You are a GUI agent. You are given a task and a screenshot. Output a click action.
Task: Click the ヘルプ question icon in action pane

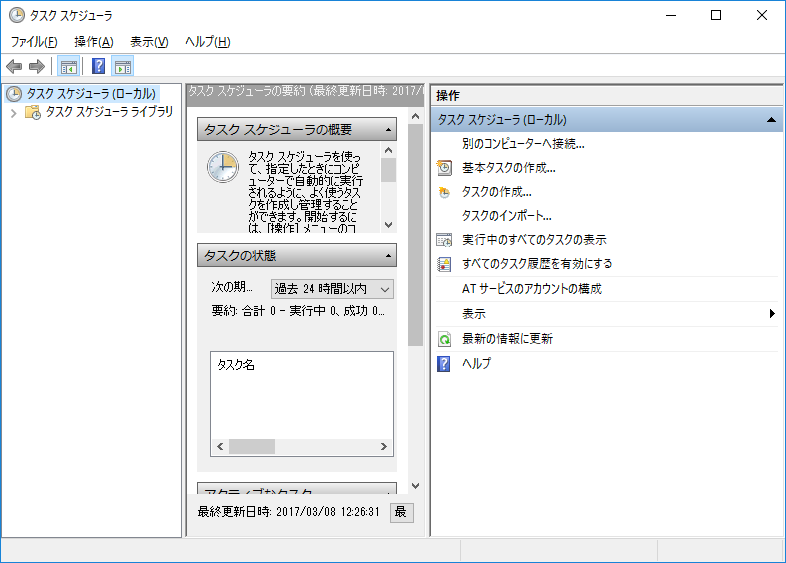point(444,364)
